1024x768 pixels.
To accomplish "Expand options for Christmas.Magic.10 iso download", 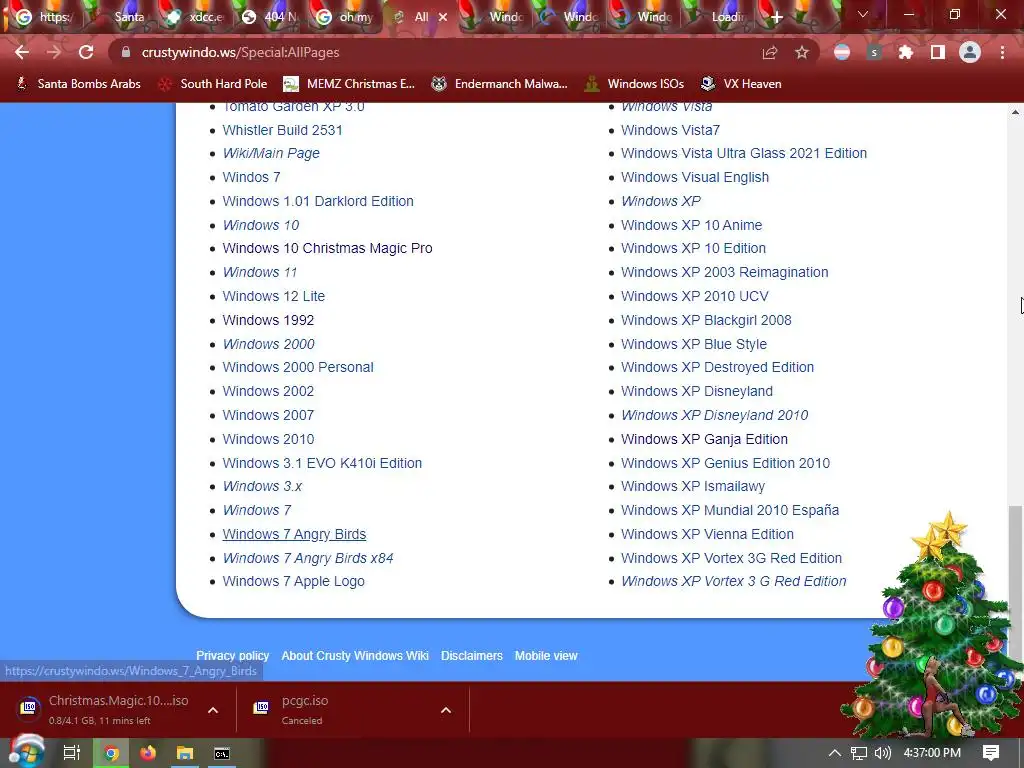I will click(213, 710).
